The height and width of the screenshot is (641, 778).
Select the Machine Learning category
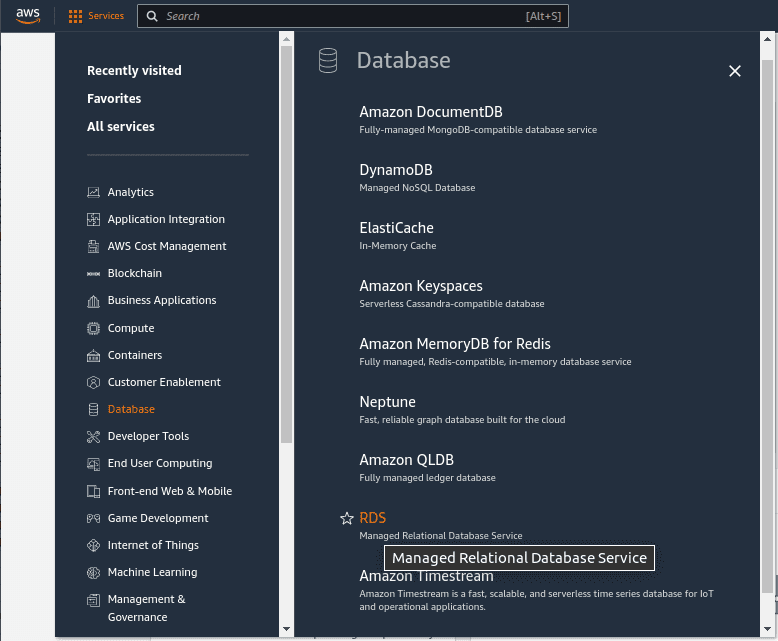pyautogui.click(x=152, y=572)
